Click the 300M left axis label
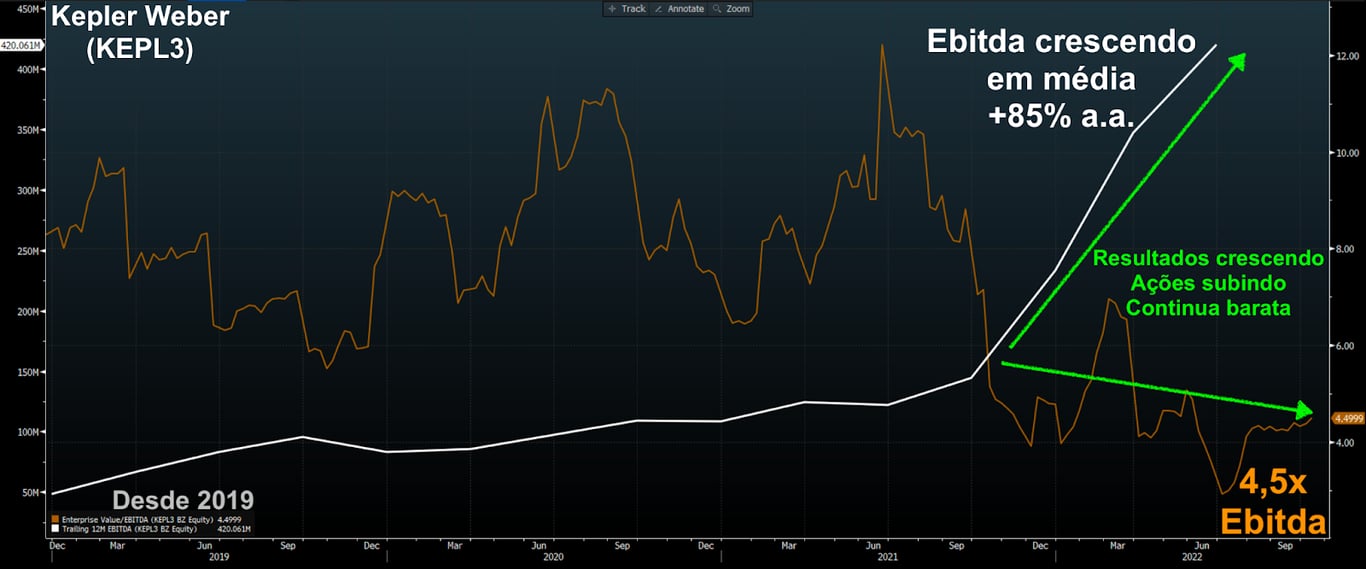The image size is (1366, 569). click(26, 190)
